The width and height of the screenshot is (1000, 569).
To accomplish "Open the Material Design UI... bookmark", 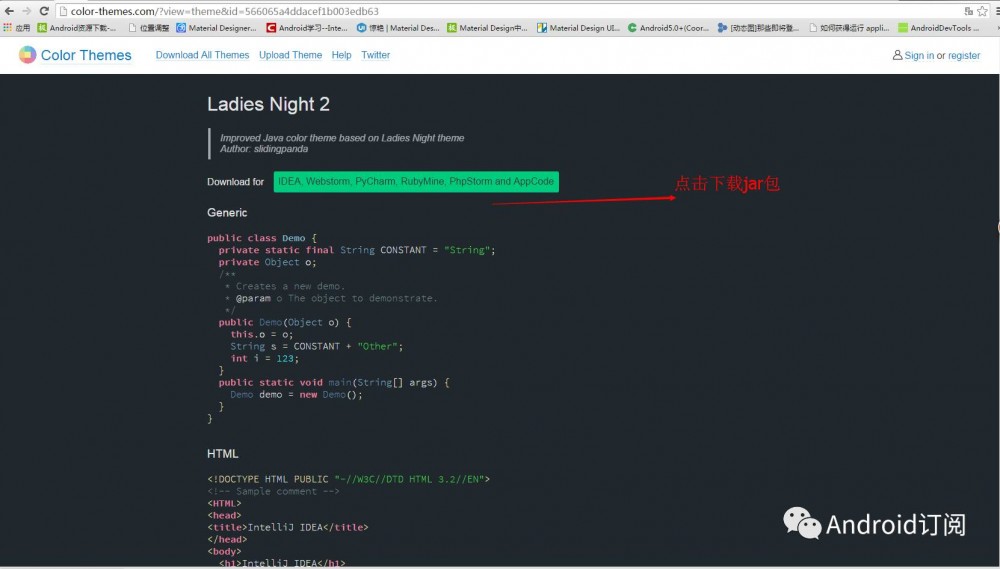I will (x=578, y=27).
